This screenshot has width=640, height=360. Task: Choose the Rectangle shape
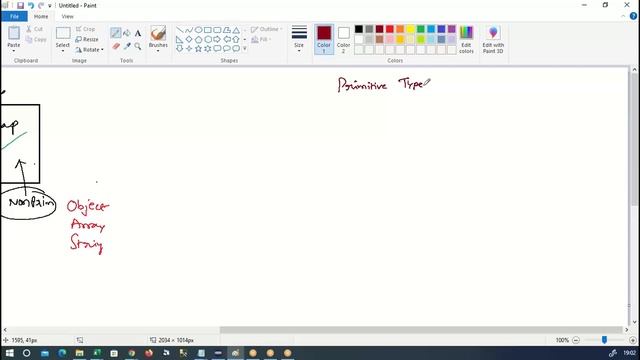click(x=208, y=30)
